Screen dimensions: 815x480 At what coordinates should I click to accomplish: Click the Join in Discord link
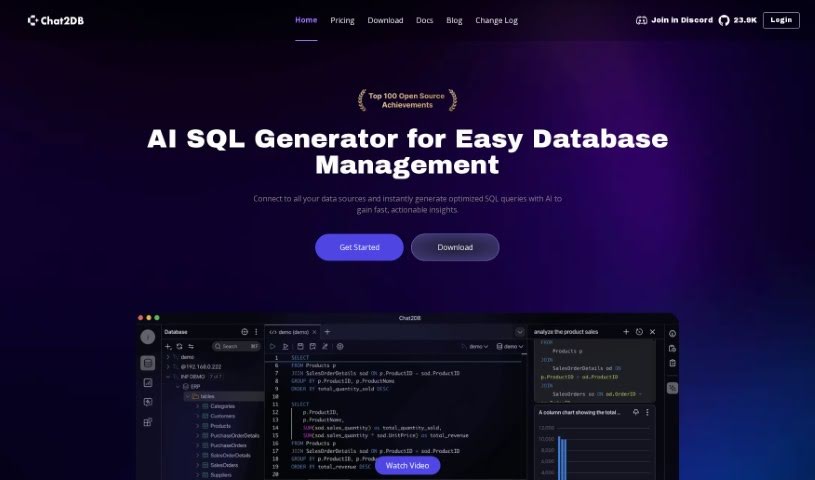(682, 20)
